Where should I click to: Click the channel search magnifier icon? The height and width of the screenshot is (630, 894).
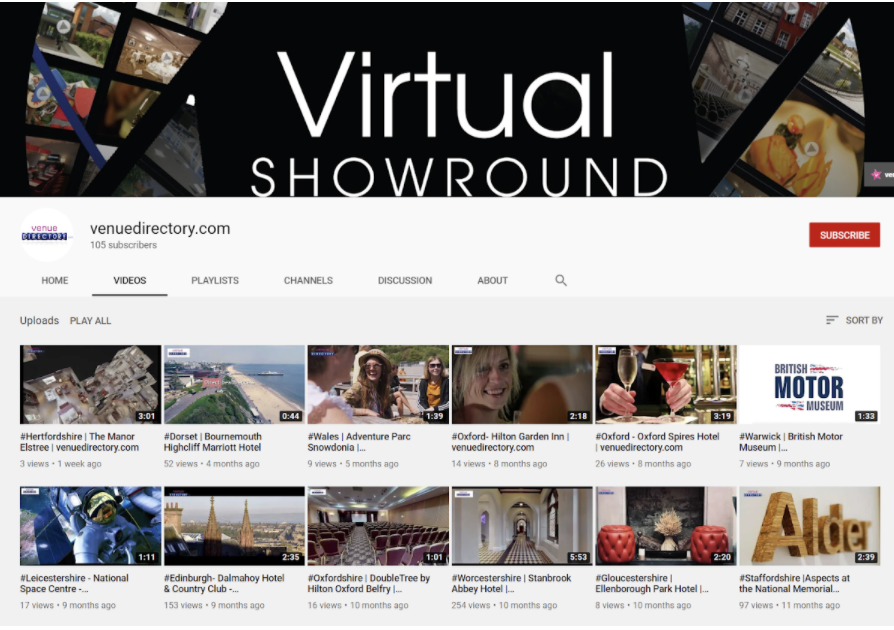coord(561,281)
